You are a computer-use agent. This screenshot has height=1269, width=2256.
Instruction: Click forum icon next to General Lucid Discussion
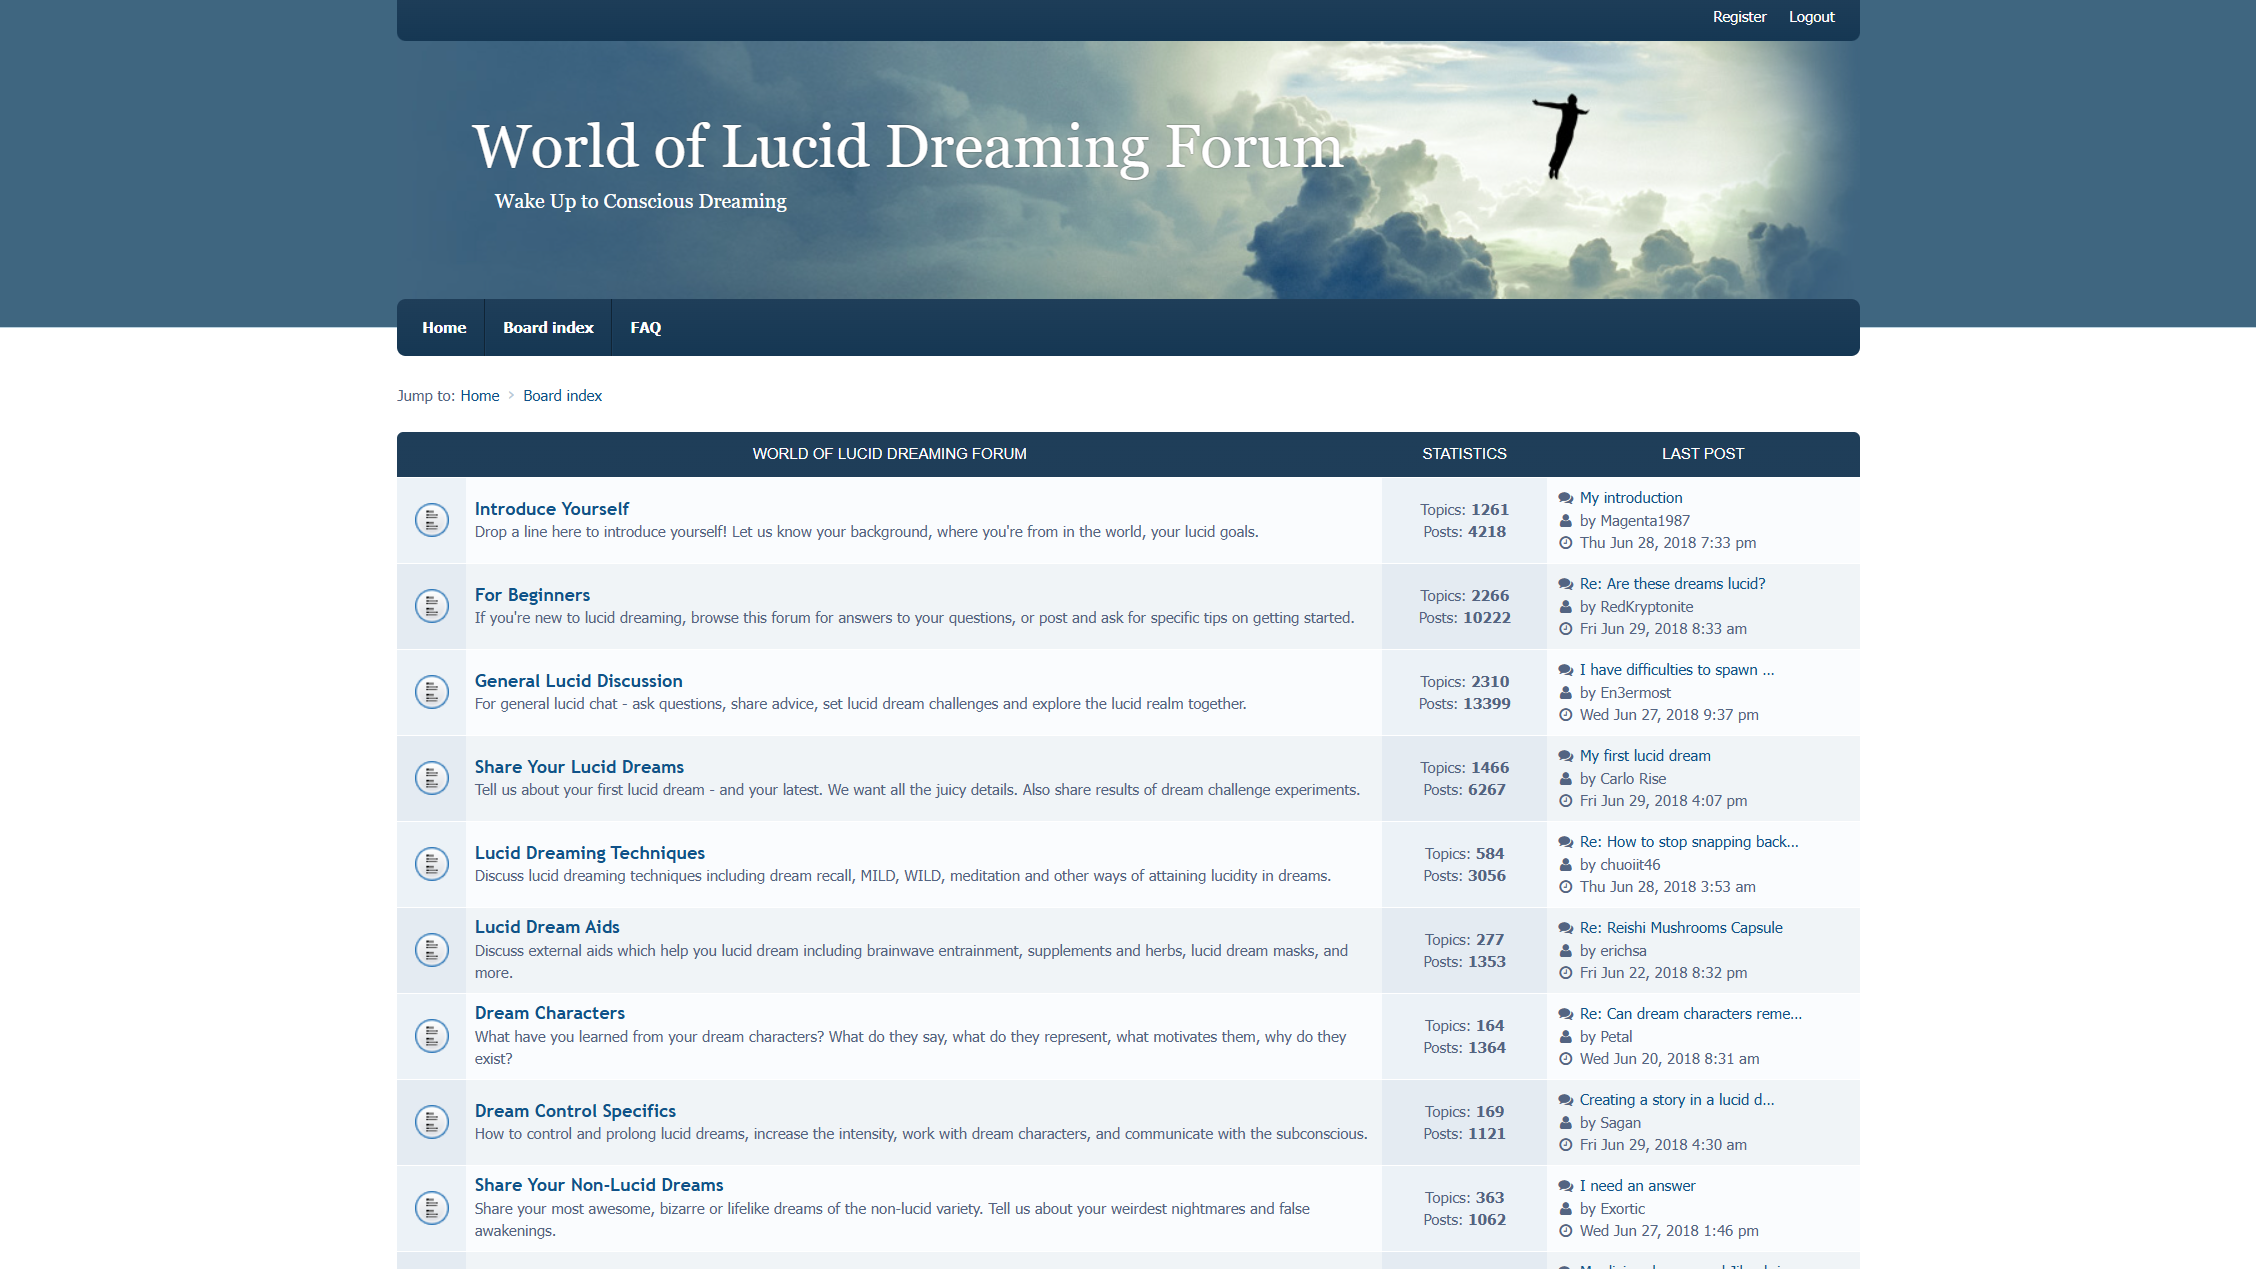tap(431, 692)
